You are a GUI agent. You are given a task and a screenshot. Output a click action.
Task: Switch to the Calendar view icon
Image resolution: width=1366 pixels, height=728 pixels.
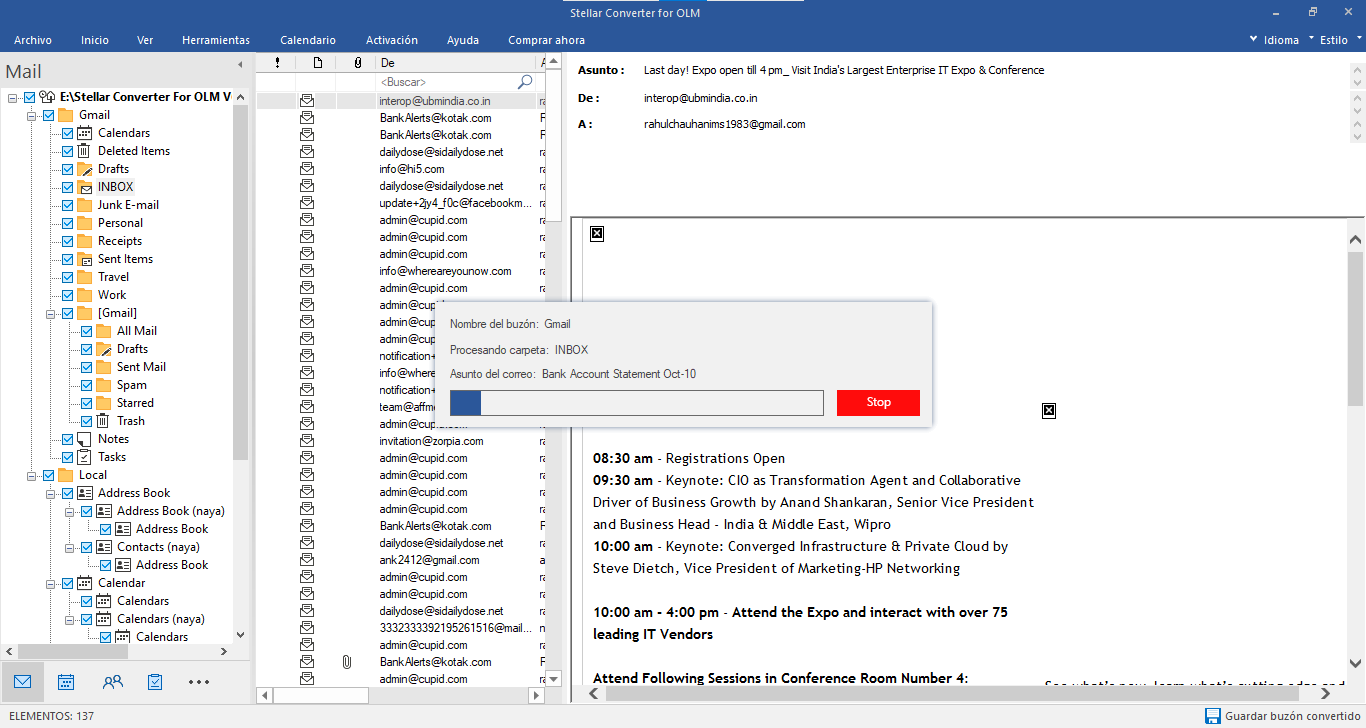(66, 682)
